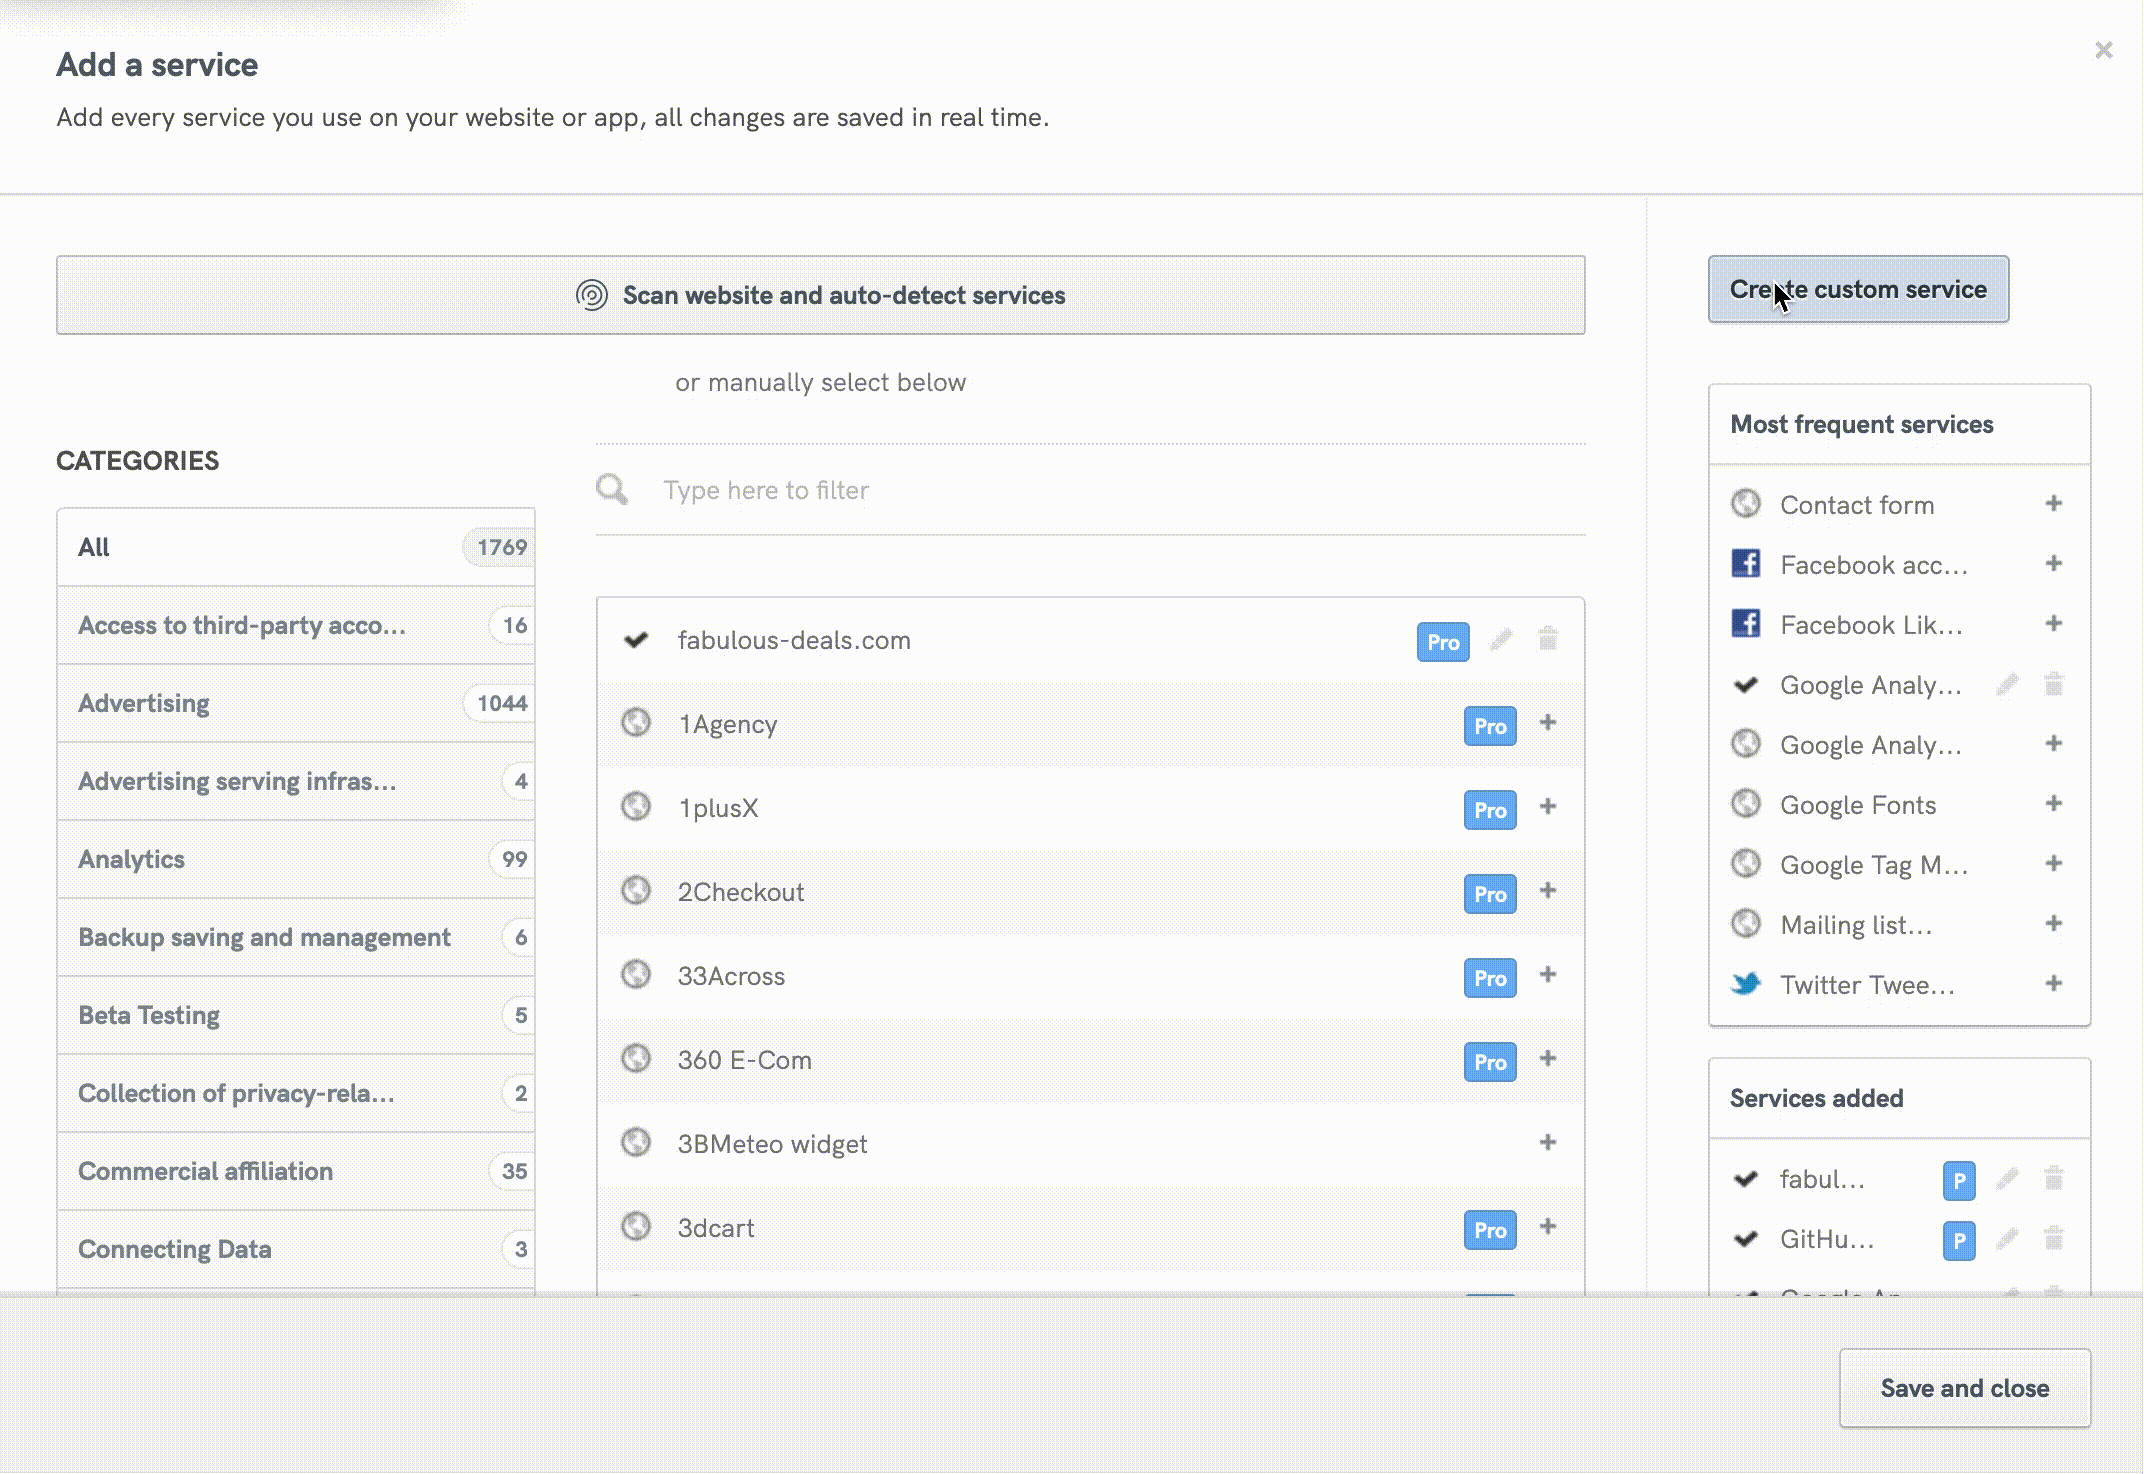Image resolution: width=2144 pixels, height=1474 pixels.
Task: Click the checkmark next to fabulous-deals.com
Action: pos(637,640)
